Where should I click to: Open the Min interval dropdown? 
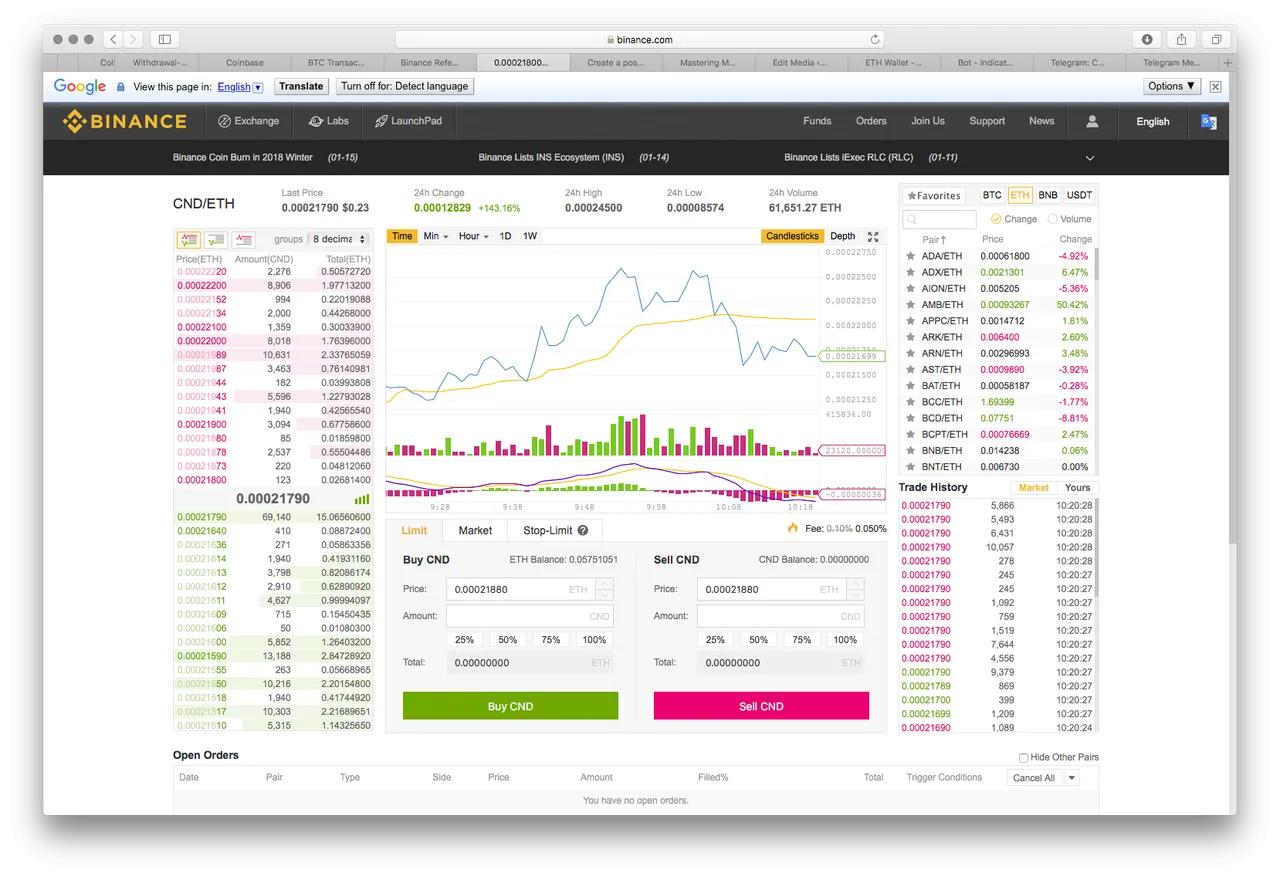pyautogui.click(x=435, y=236)
